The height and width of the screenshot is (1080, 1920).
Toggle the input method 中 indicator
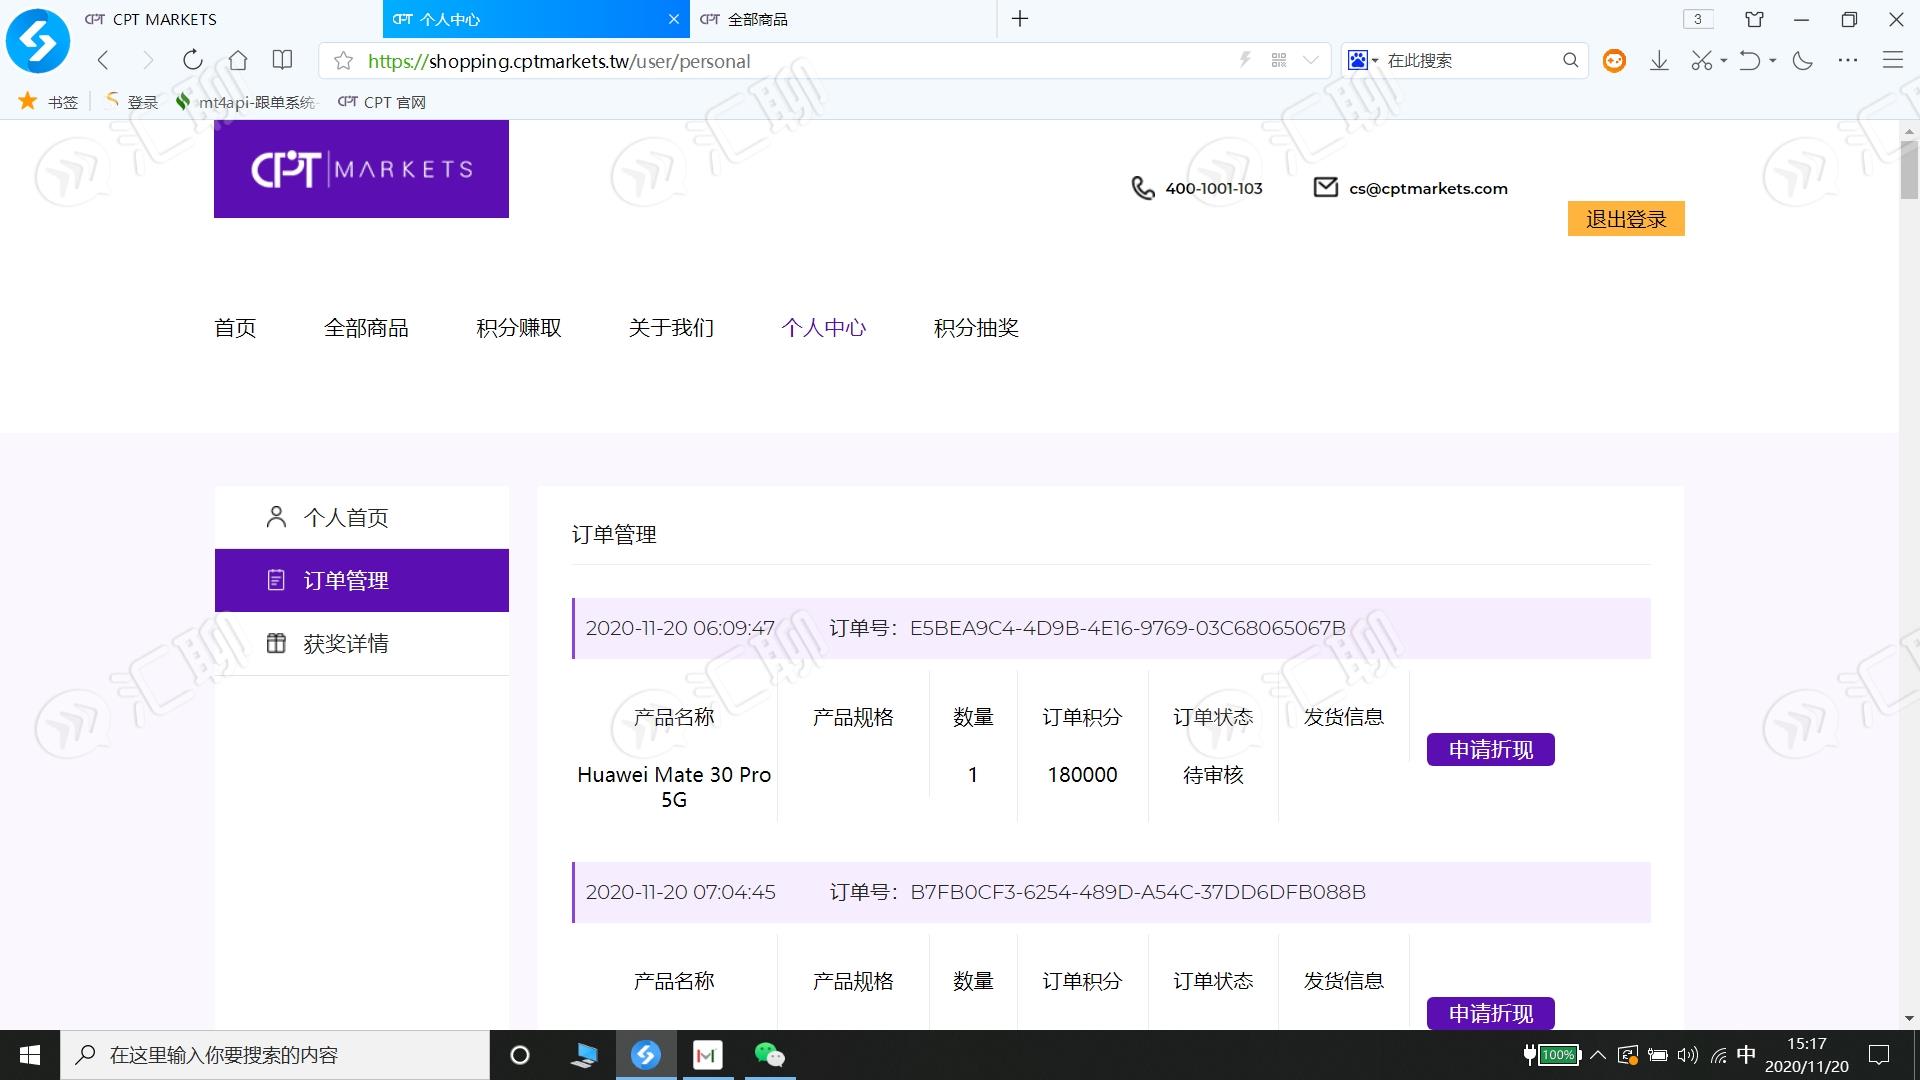tap(1746, 1055)
